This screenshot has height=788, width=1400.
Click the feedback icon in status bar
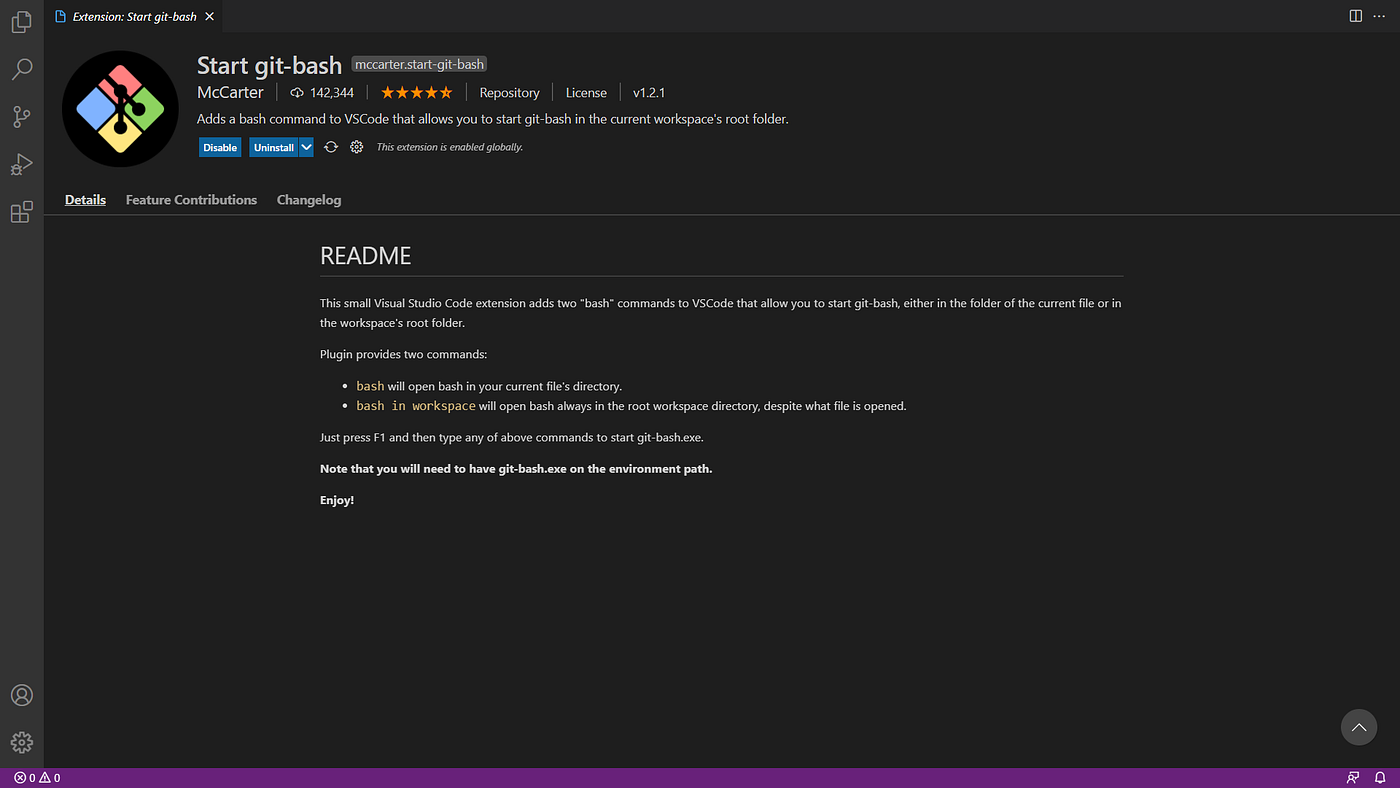[1353, 778]
